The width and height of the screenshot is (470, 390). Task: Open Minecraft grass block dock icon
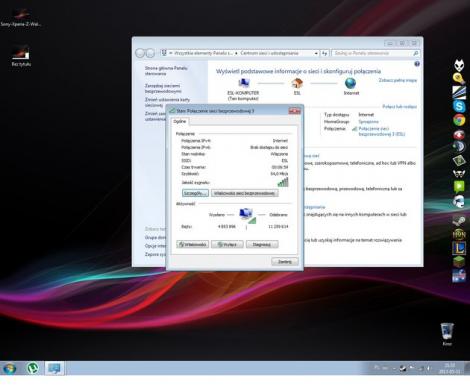(x=459, y=262)
